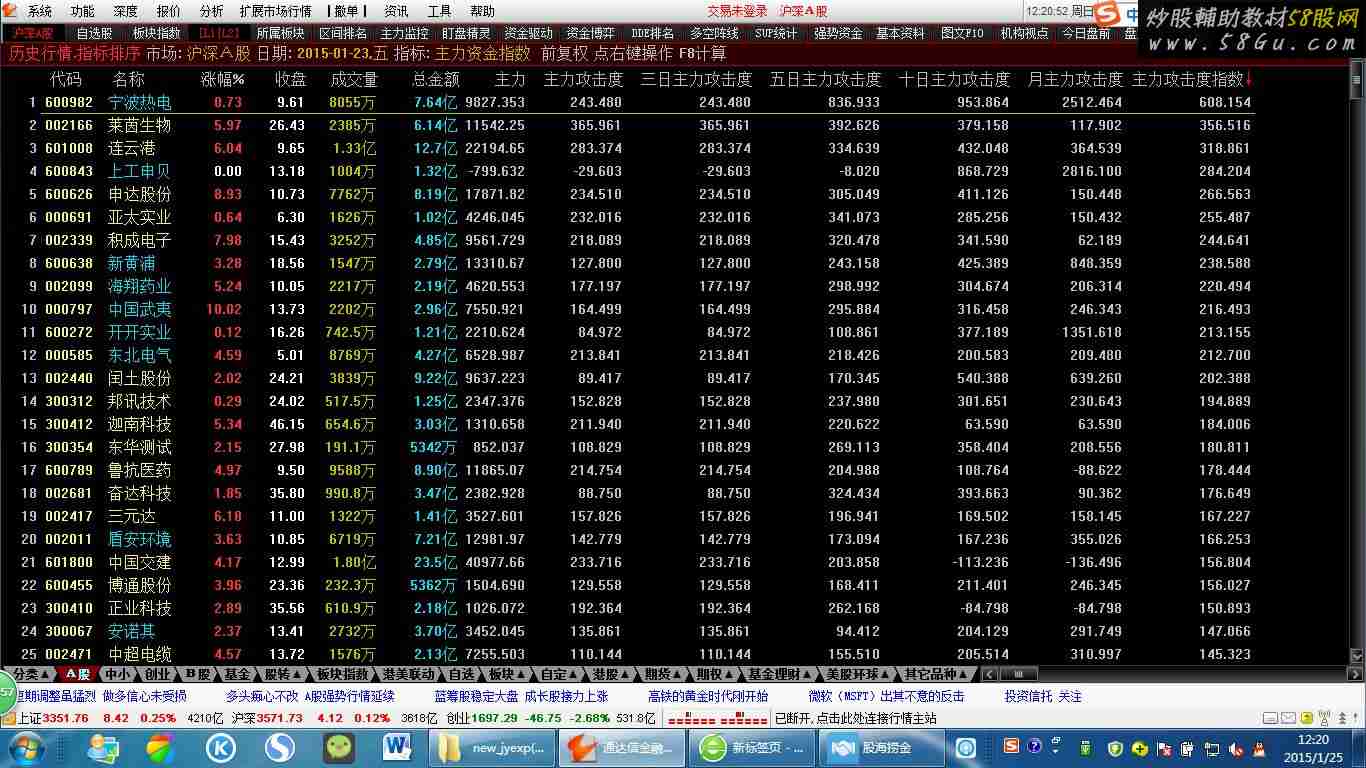The image size is (1366, 768).
Task: Select stock code 300067
Action: click(x=69, y=631)
